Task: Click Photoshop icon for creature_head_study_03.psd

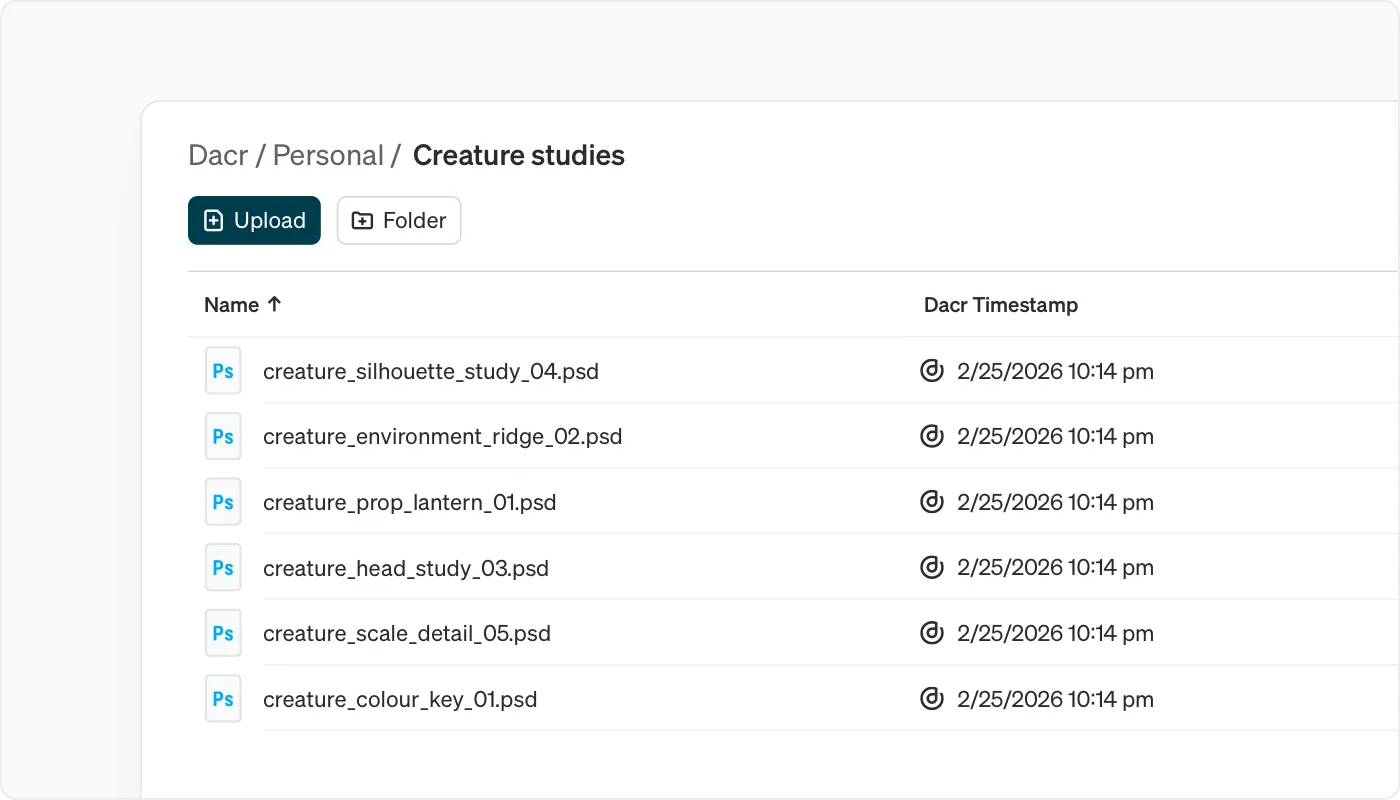Action: [x=223, y=568]
